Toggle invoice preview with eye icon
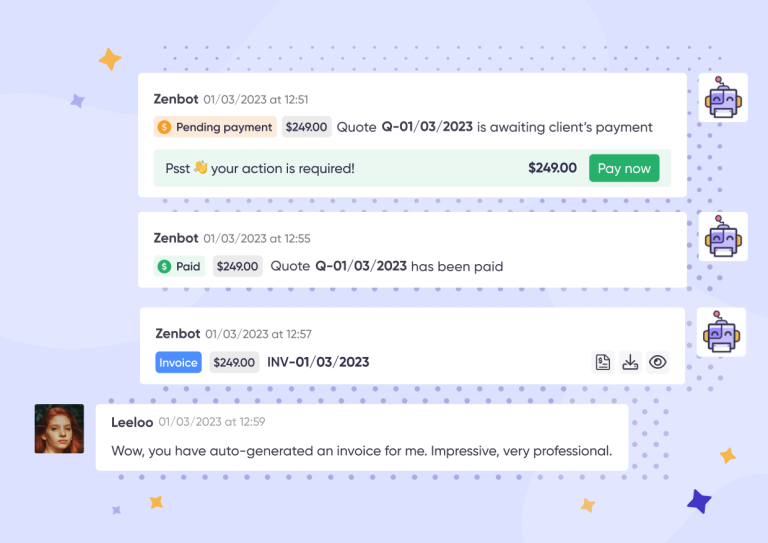The image size is (768, 543). click(x=657, y=362)
